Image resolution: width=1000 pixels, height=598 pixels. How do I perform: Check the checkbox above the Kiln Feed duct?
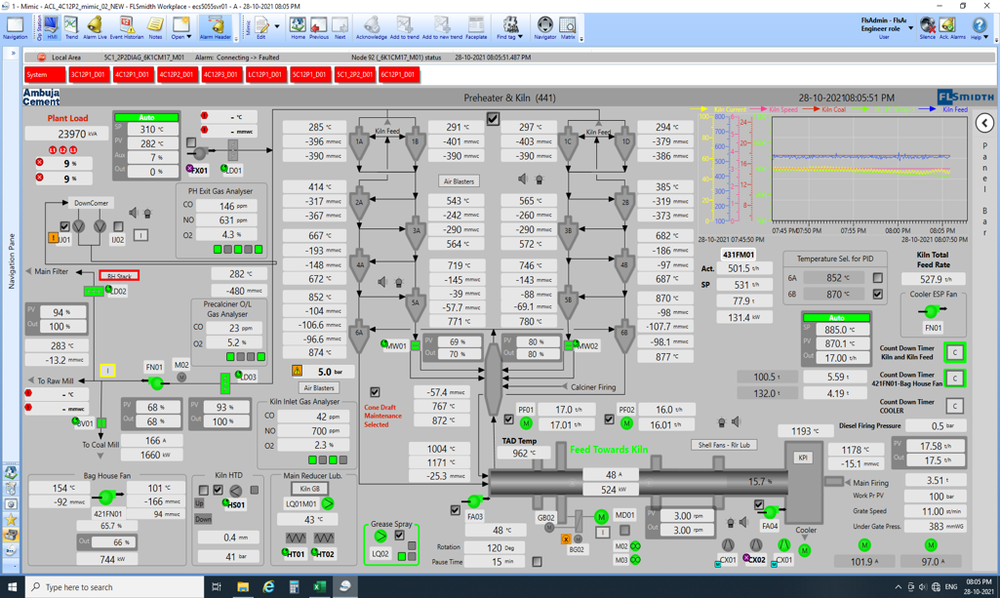coord(492,119)
